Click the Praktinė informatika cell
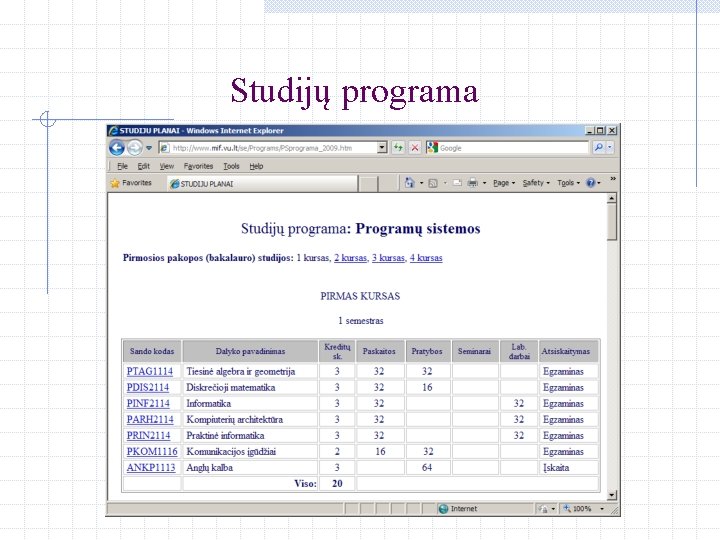 click(250, 436)
